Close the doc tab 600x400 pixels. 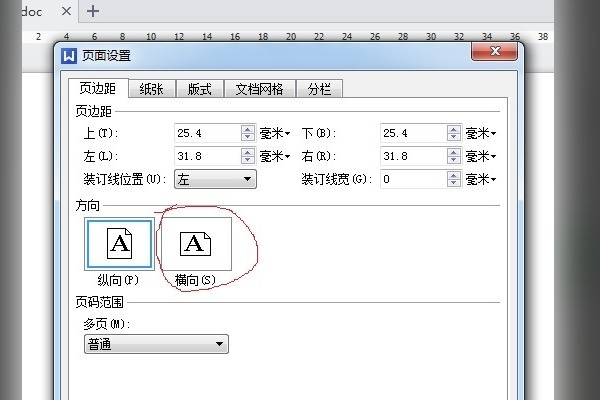(66, 11)
